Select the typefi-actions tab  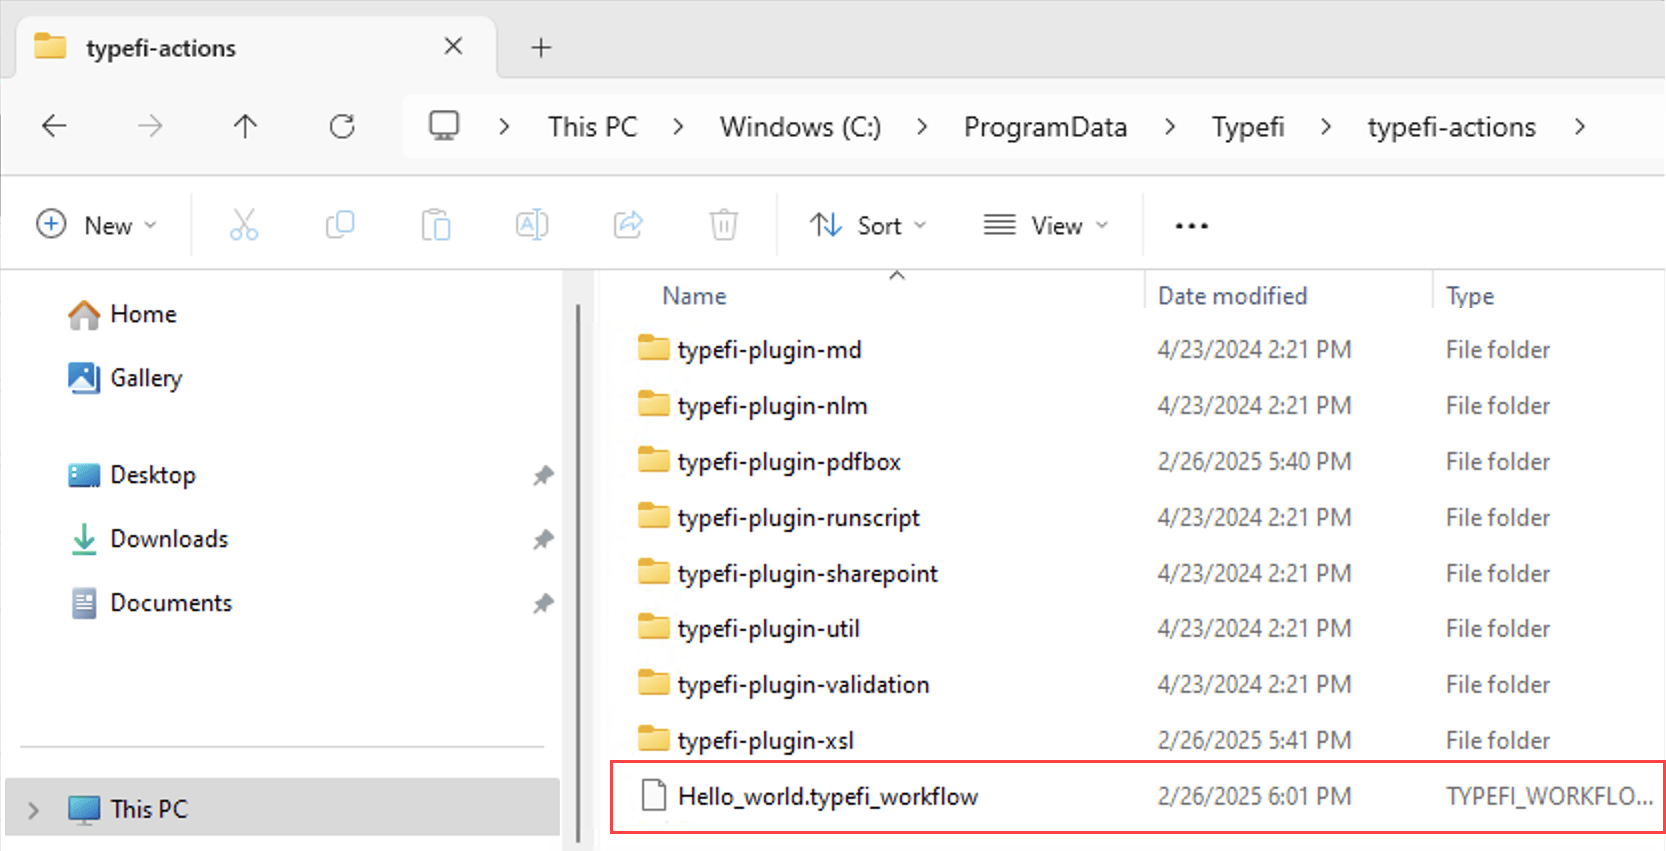tap(256, 47)
